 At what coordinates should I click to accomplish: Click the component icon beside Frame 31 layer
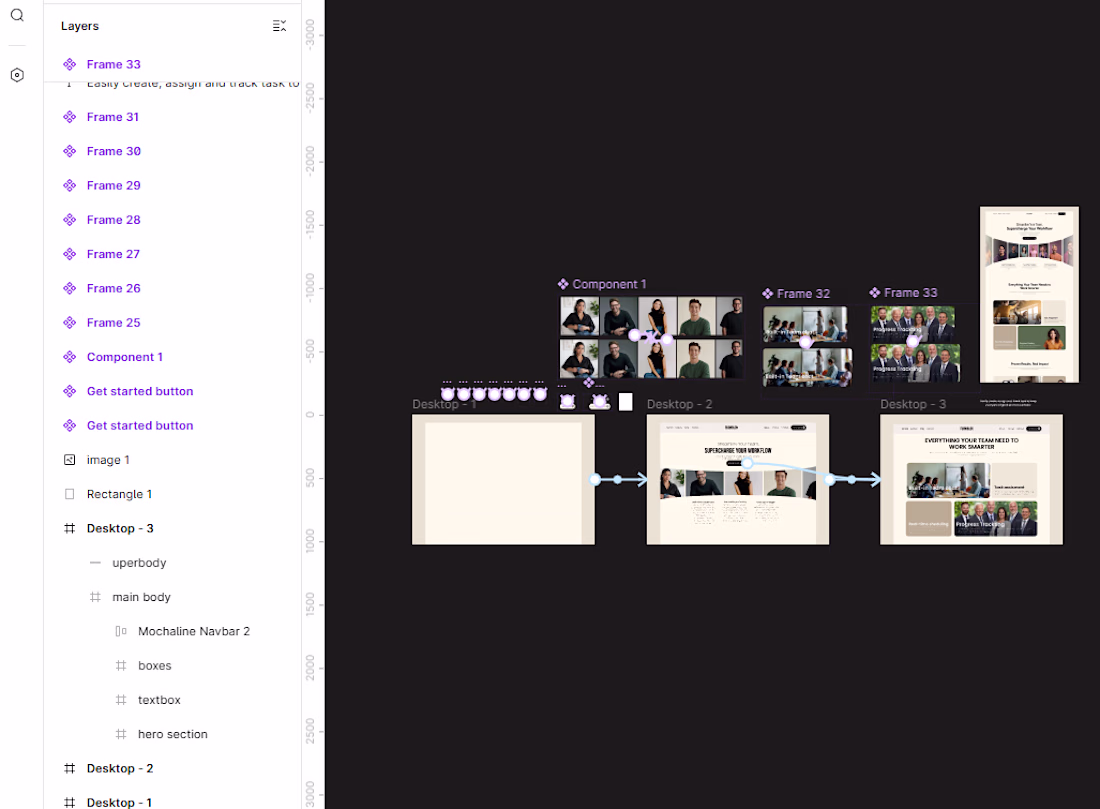69,117
